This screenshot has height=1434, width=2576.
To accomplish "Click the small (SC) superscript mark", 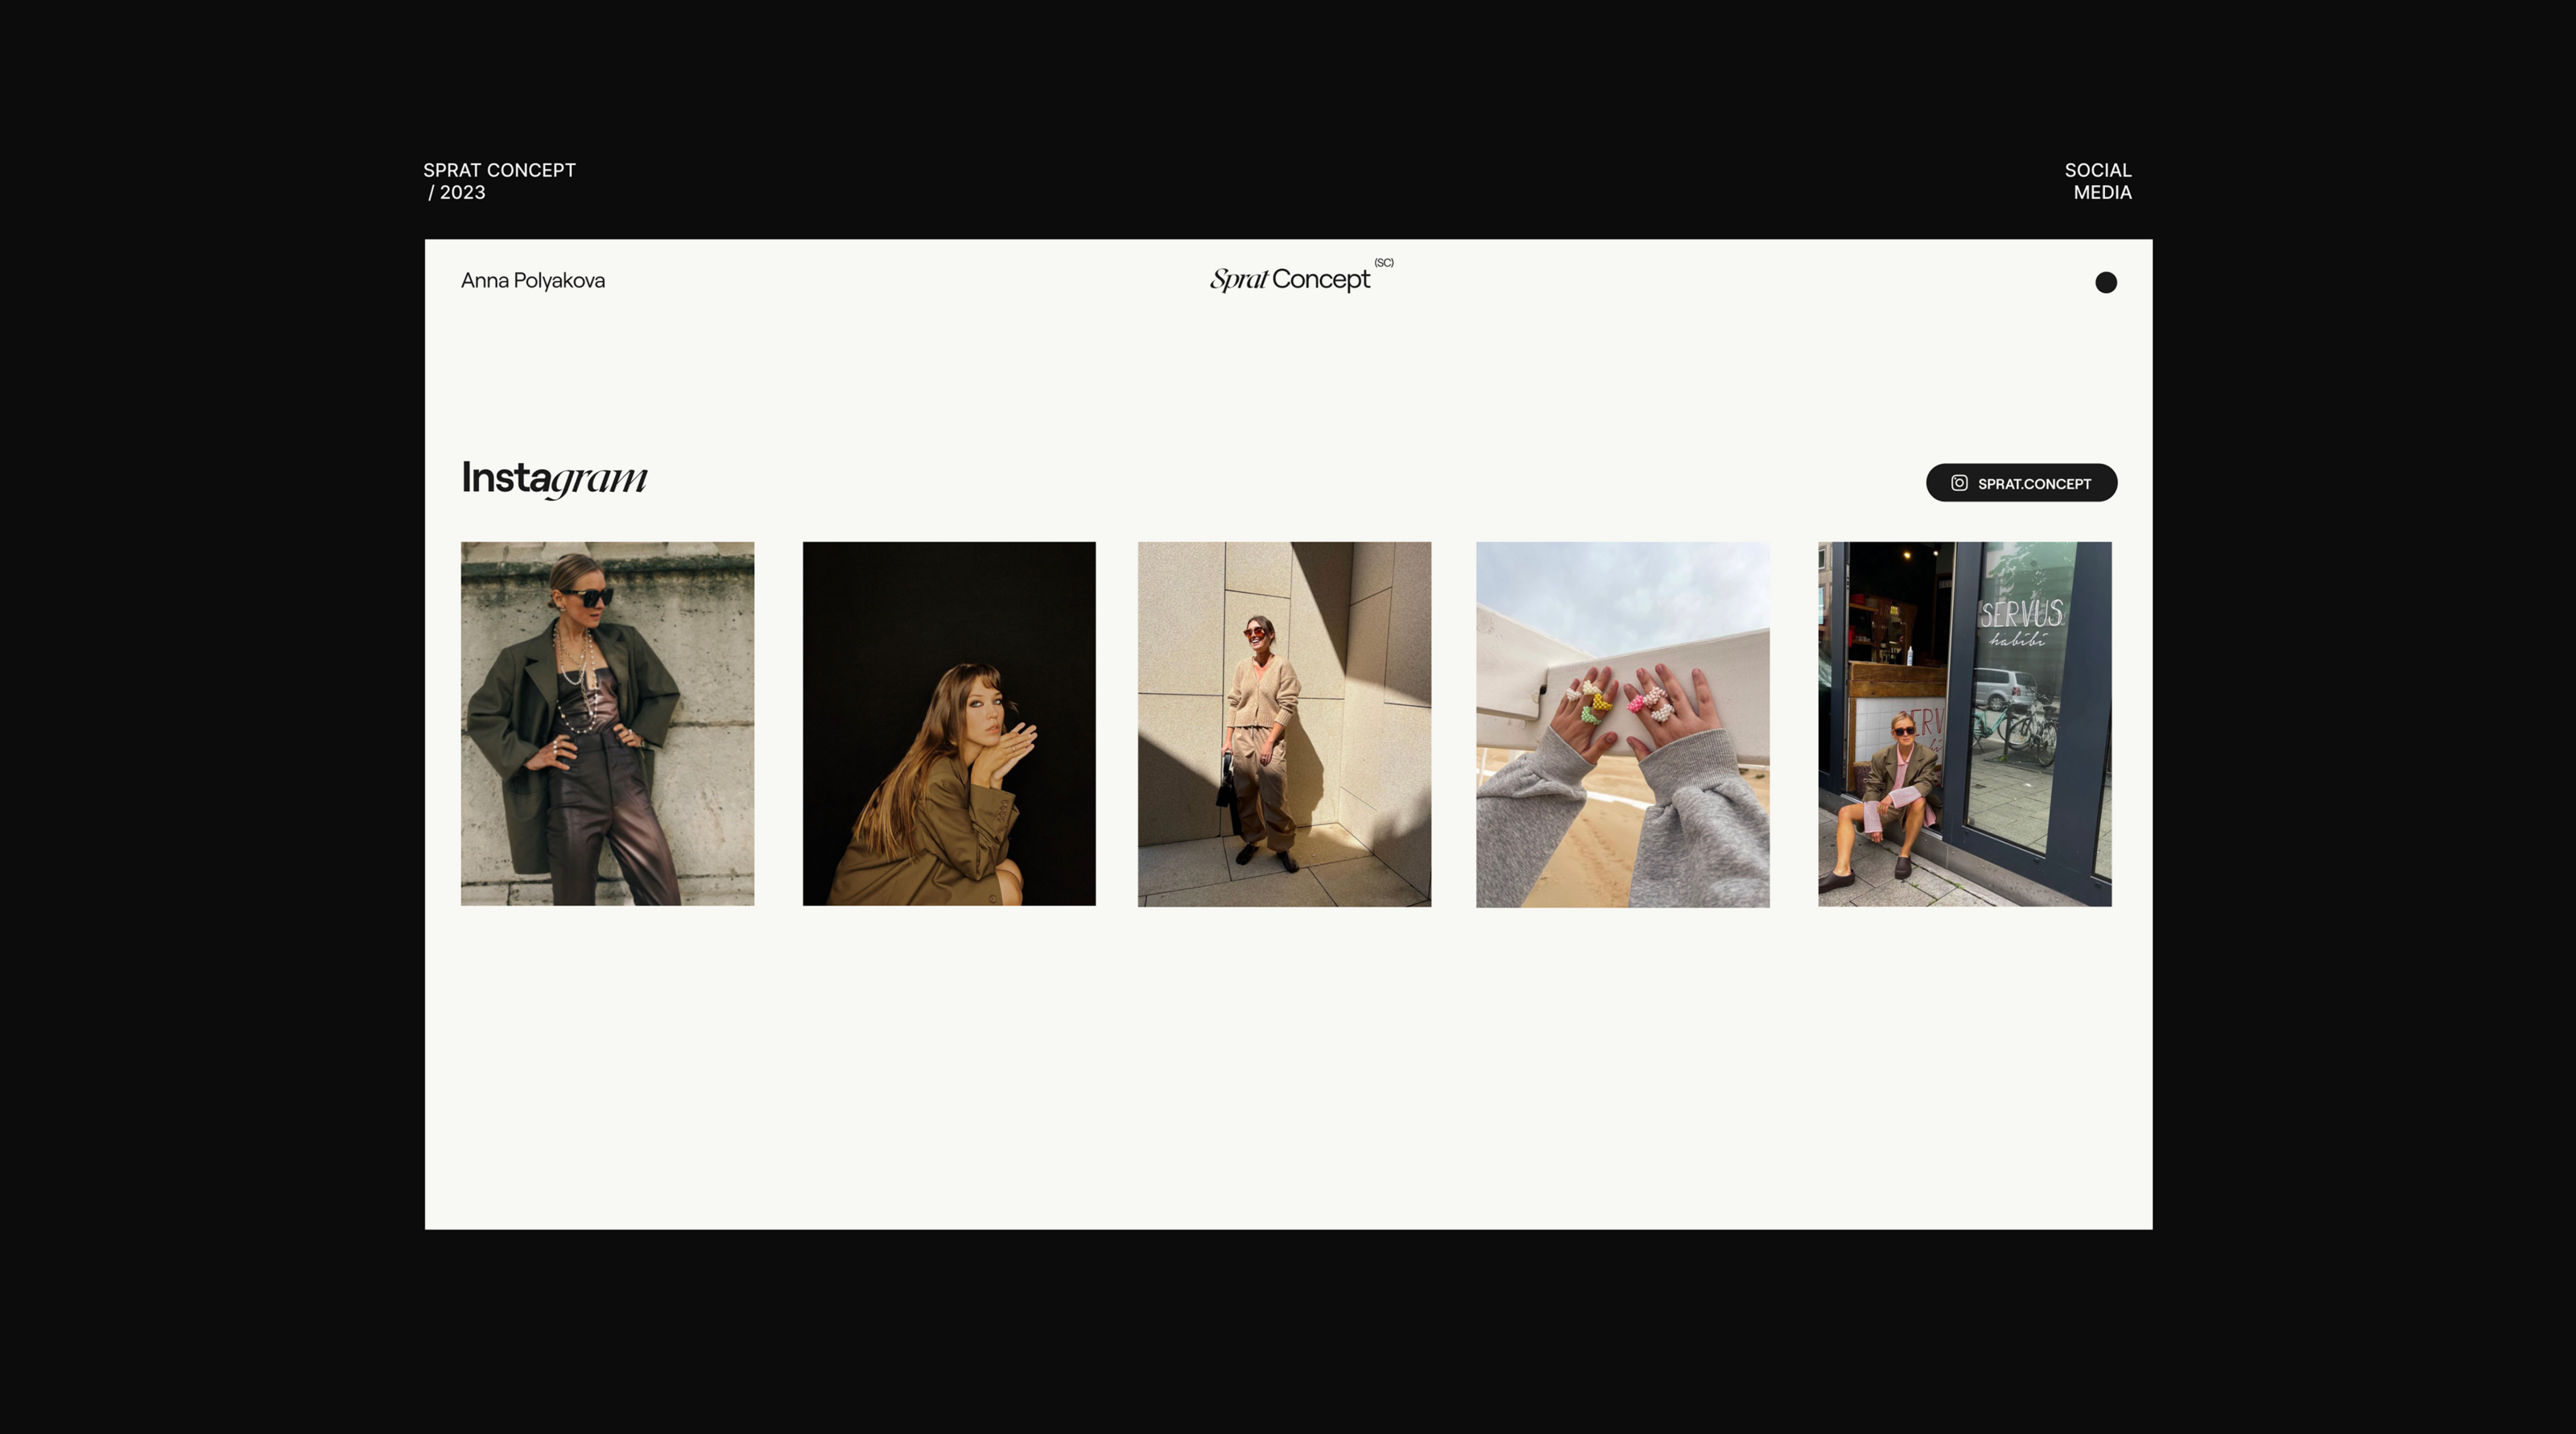I will (1383, 262).
